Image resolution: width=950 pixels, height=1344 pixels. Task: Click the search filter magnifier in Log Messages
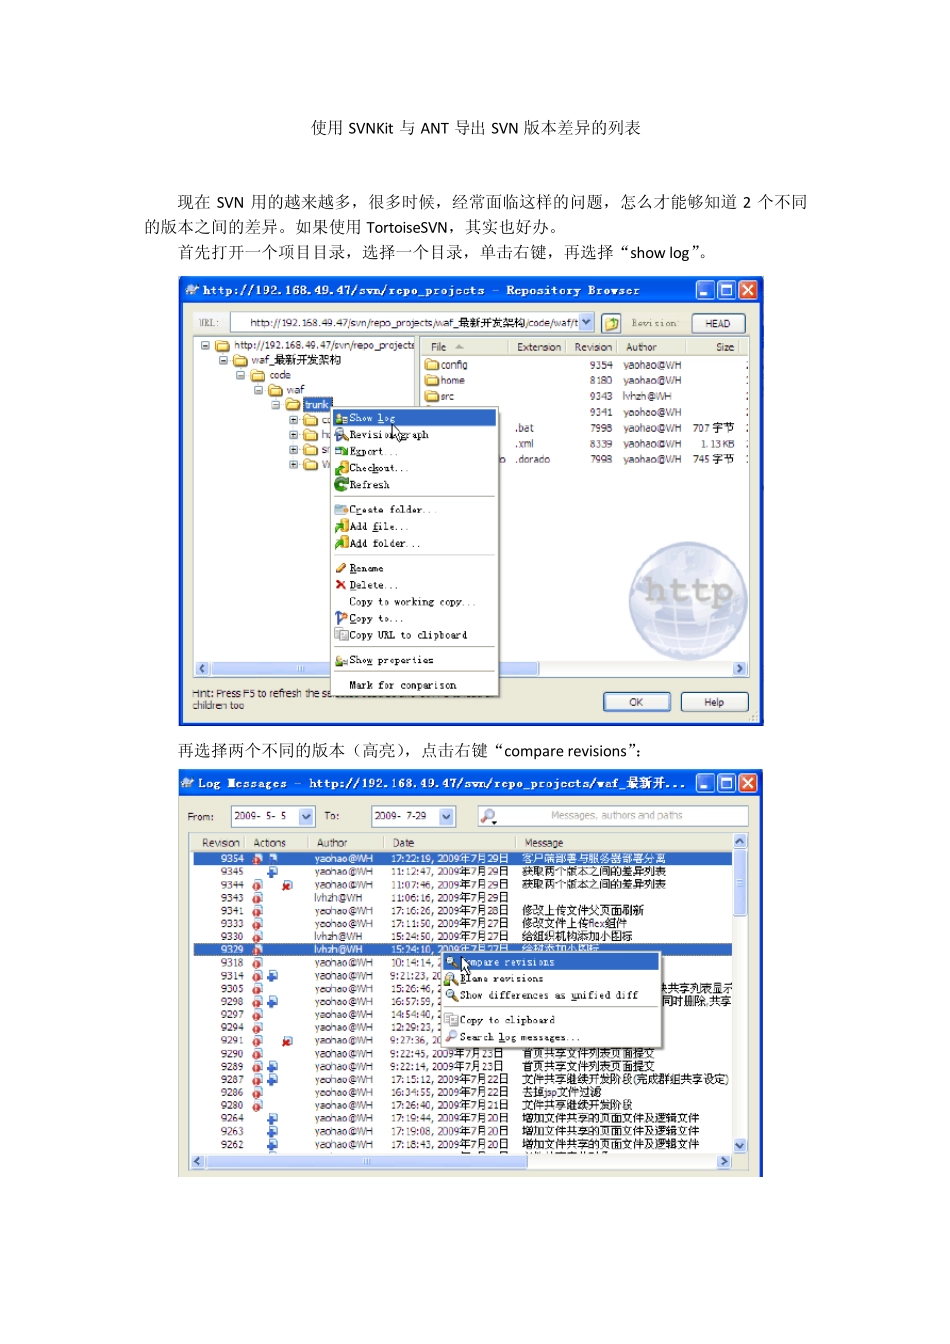(x=489, y=817)
